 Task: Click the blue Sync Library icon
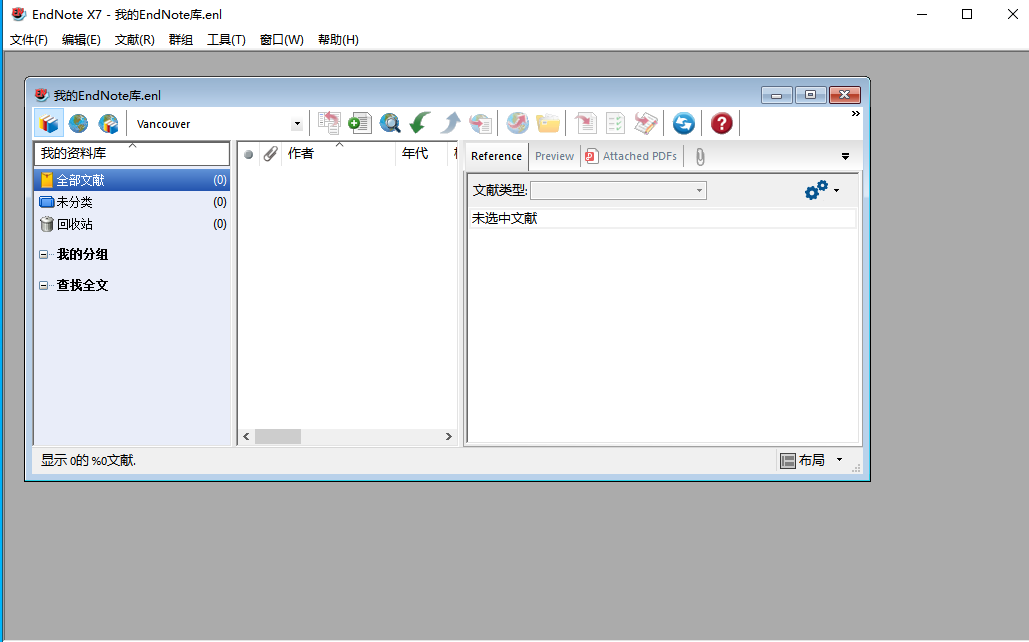(x=683, y=123)
